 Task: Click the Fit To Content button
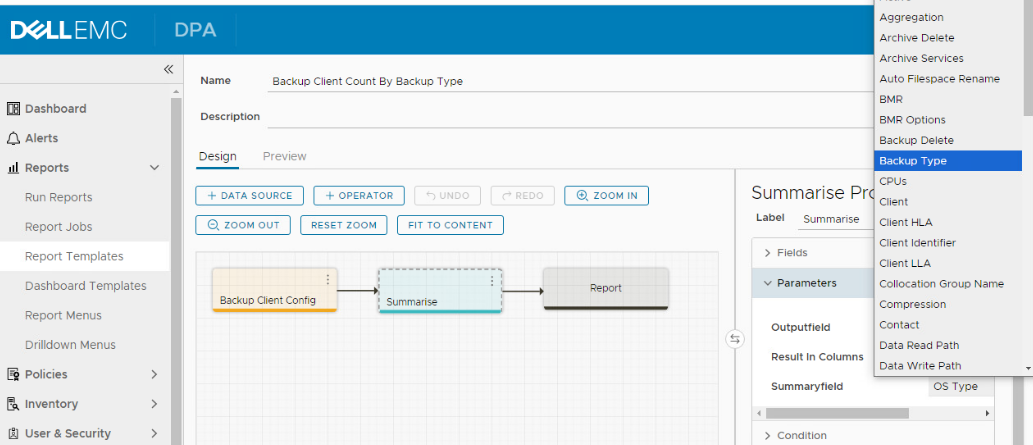click(449, 225)
